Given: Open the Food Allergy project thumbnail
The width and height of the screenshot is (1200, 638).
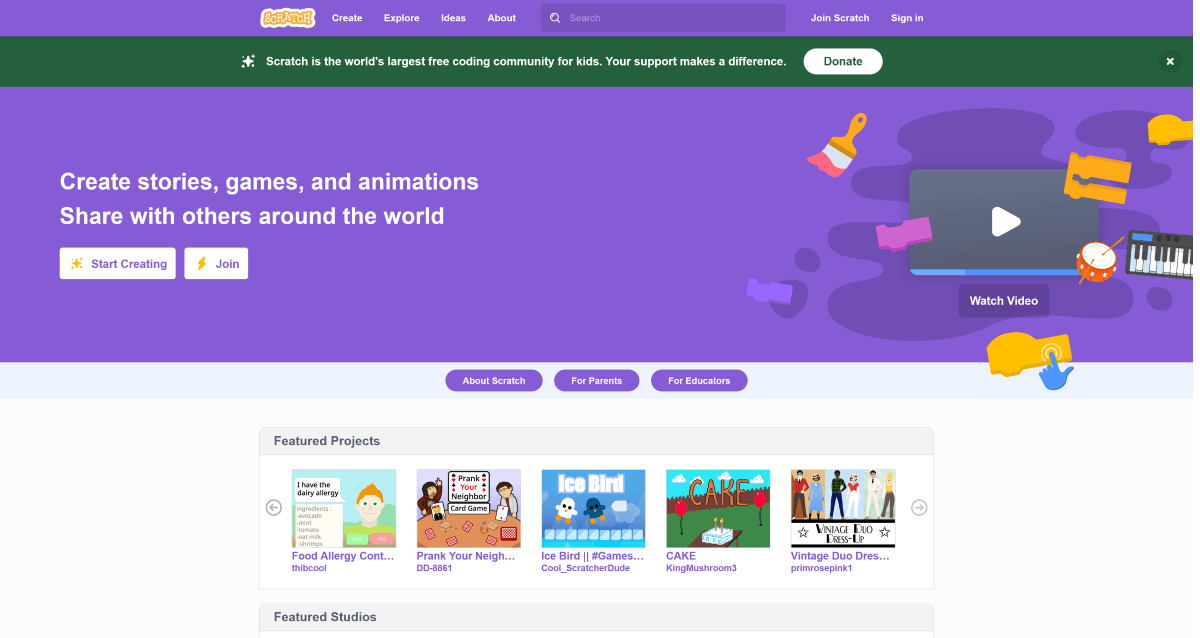Looking at the screenshot, I should point(344,508).
